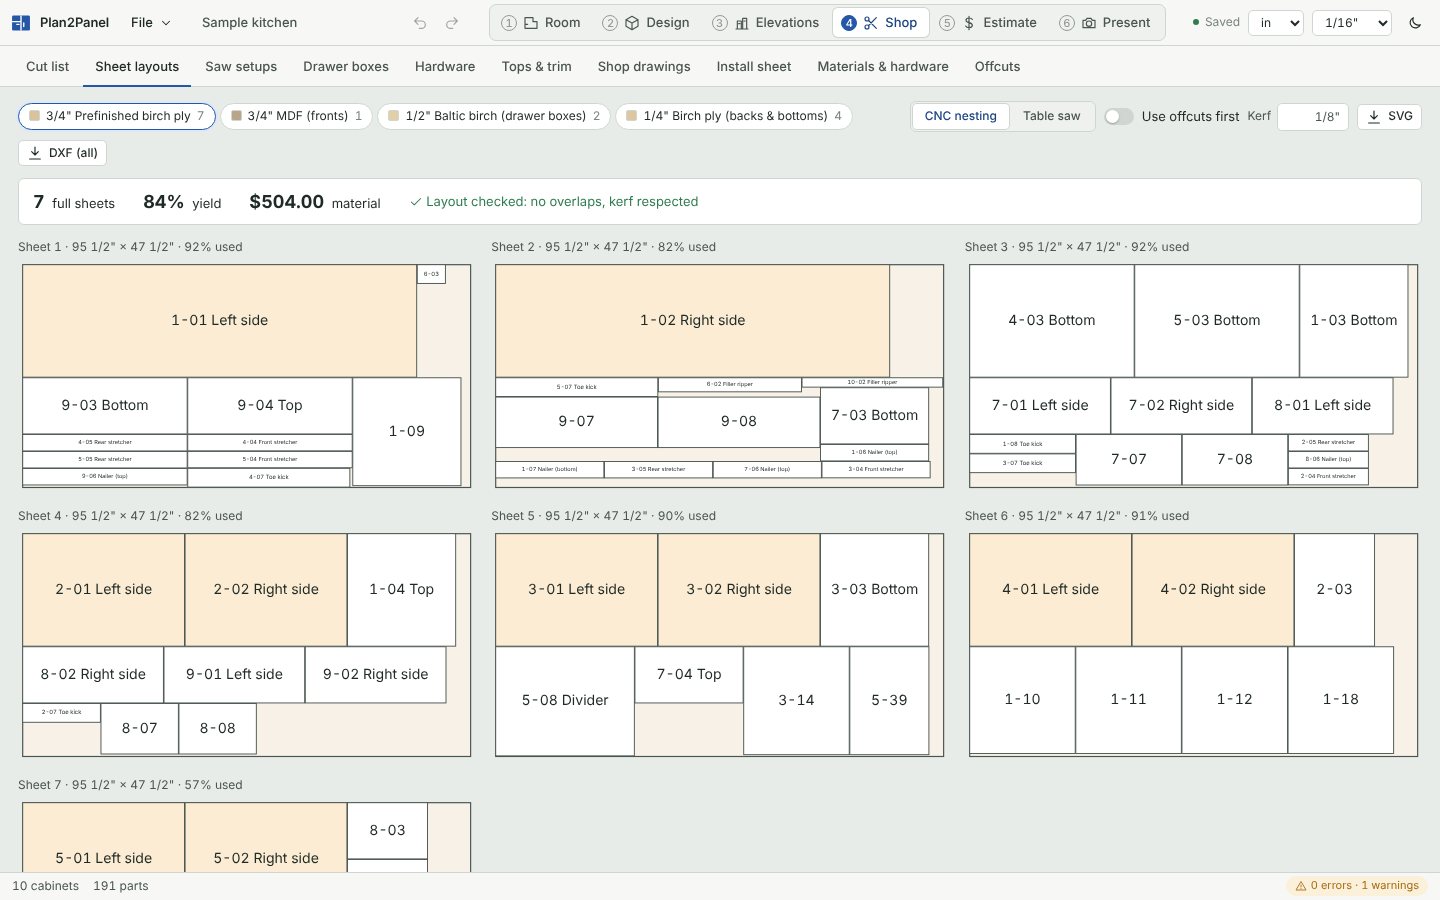Open the Tops & trim tab
The image size is (1440, 900).
pyautogui.click(x=537, y=67)
